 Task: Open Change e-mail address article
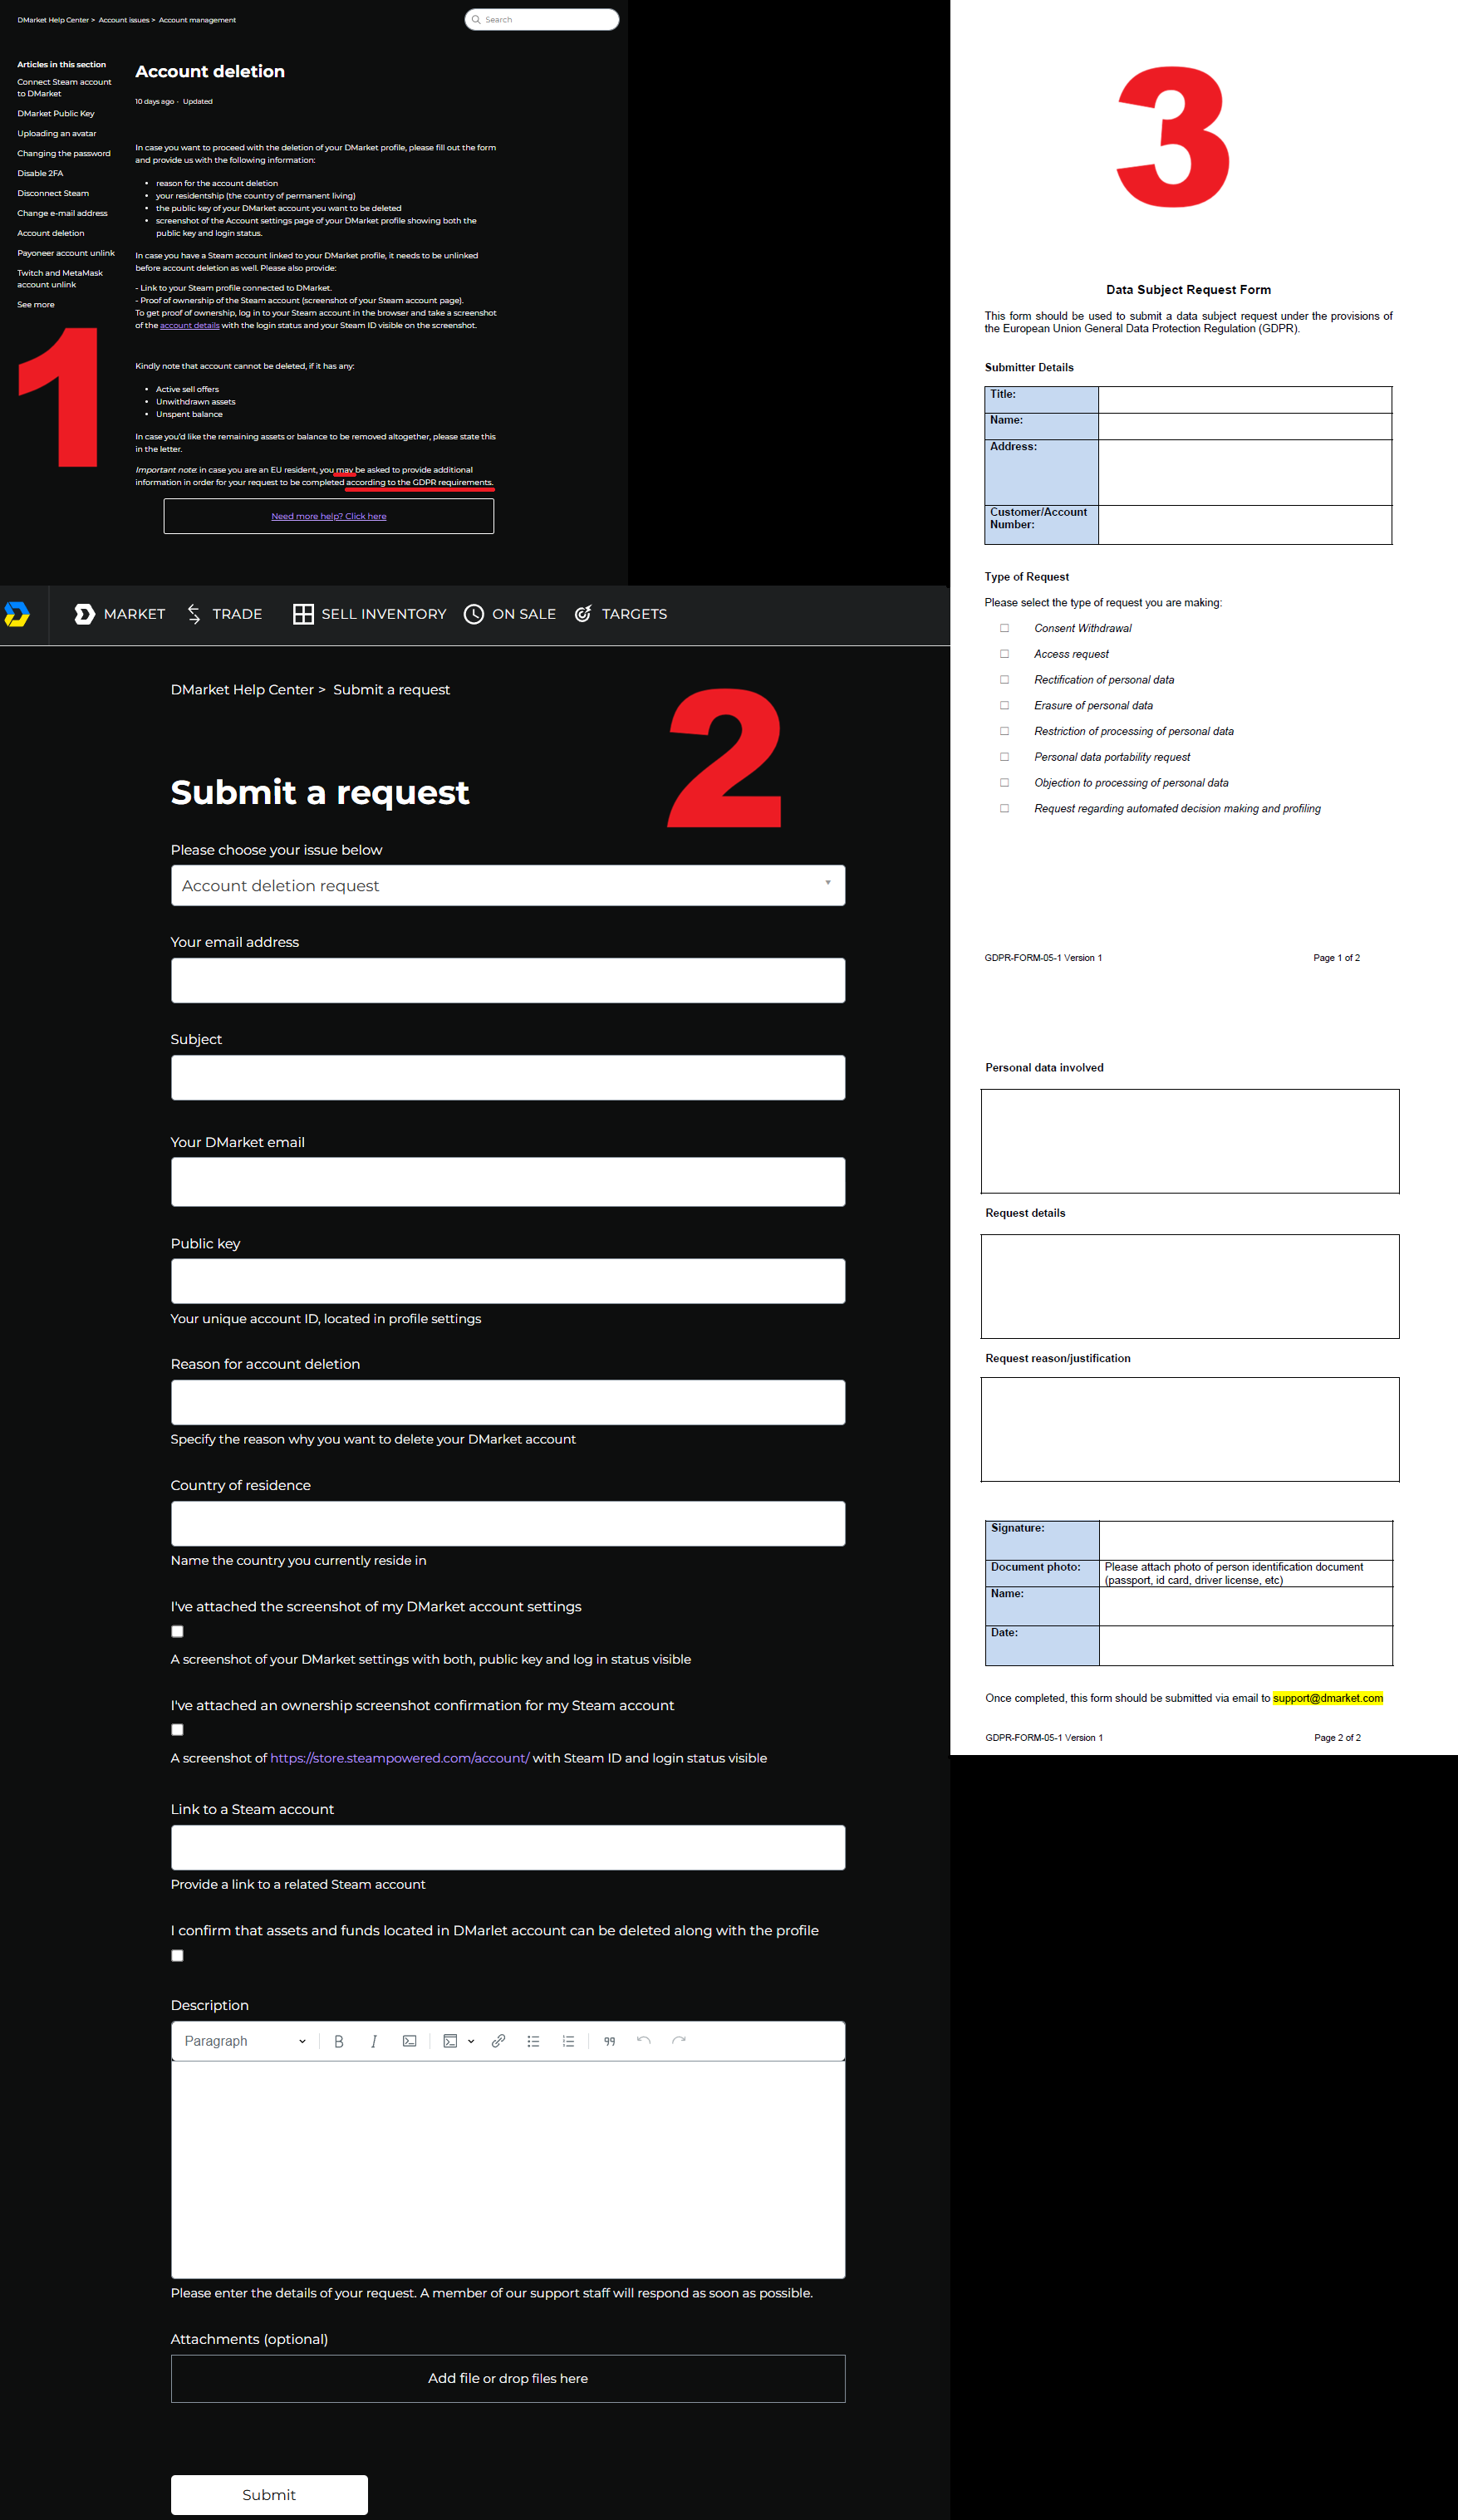coord(62,213)
